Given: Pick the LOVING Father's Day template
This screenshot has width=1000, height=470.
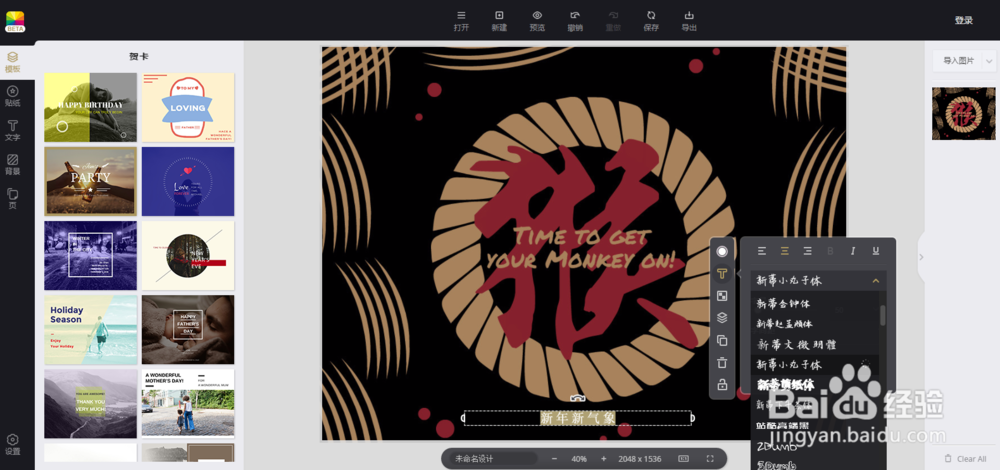Looking at the screenshot, I should [188, 107].
